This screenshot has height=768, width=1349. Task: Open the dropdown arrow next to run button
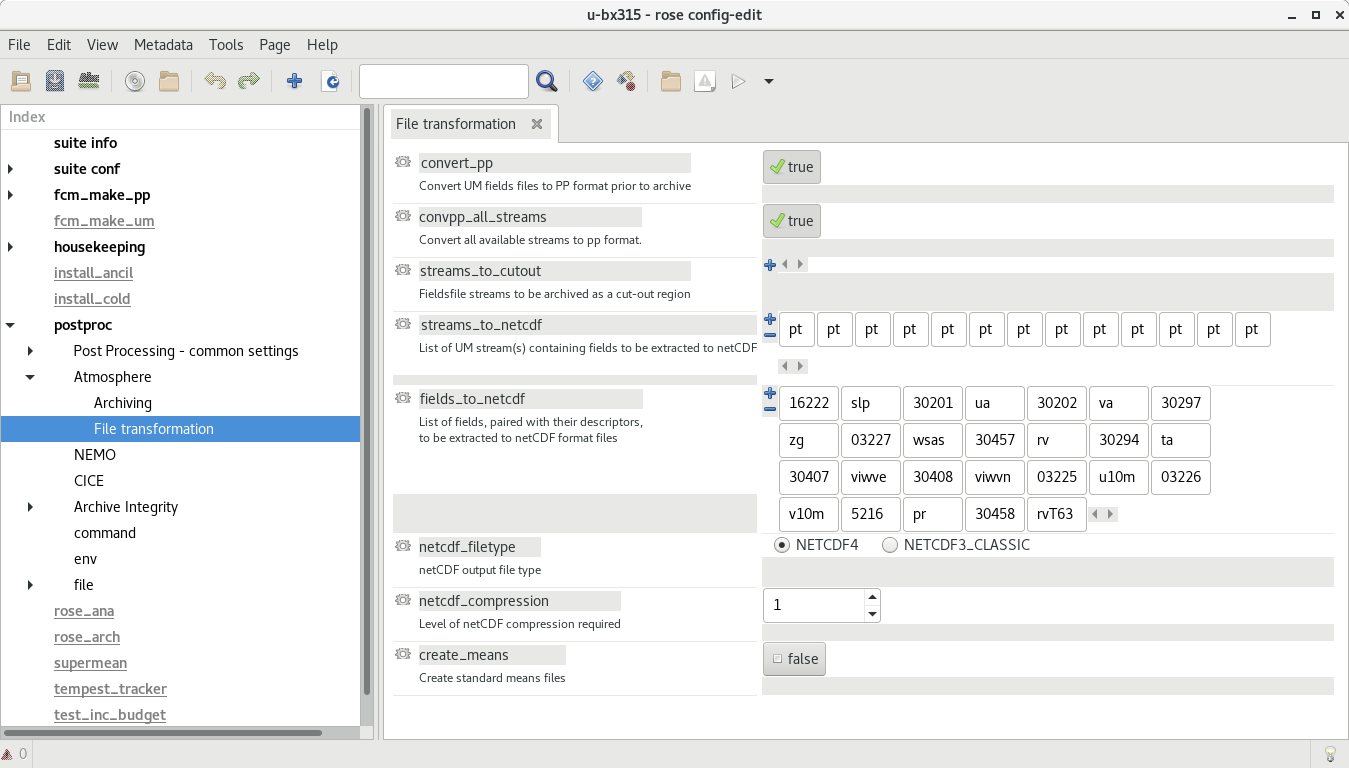(x=769, y=81)
